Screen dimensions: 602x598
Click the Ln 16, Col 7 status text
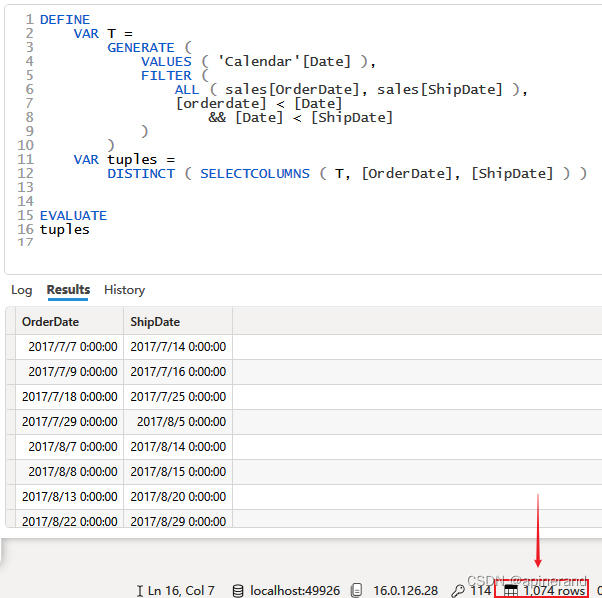pyautogui.click(x=181, y=591)
